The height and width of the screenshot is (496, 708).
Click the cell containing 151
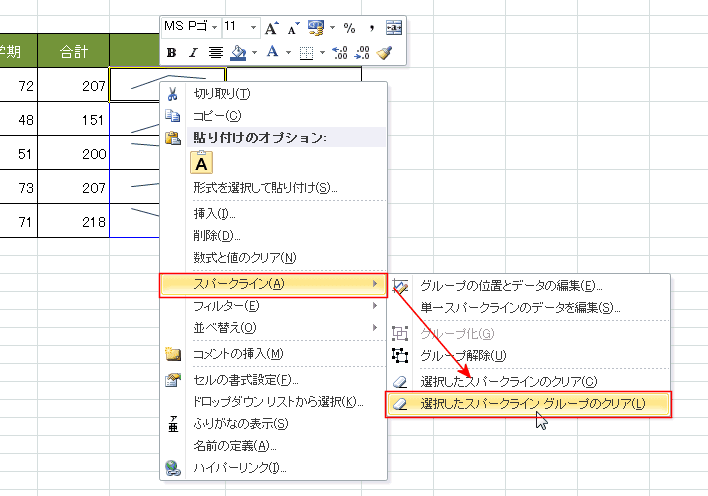click(x=75, y=121)
